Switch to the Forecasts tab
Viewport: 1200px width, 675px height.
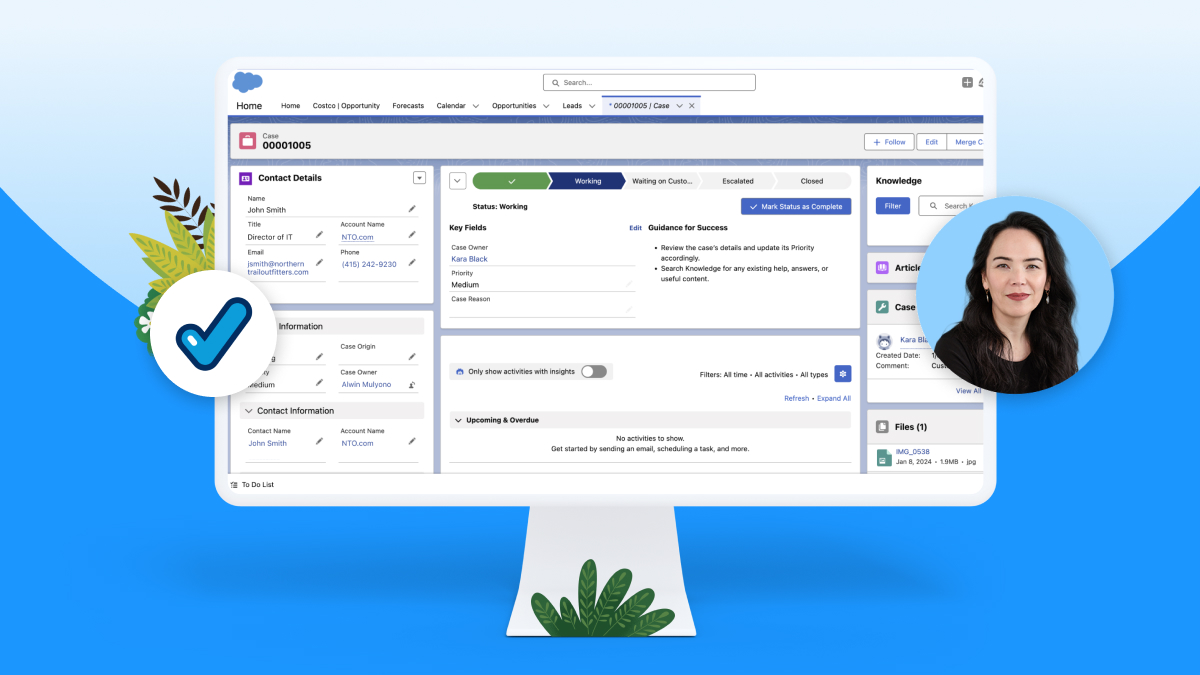pyautogui.click(x=408, y=105)
